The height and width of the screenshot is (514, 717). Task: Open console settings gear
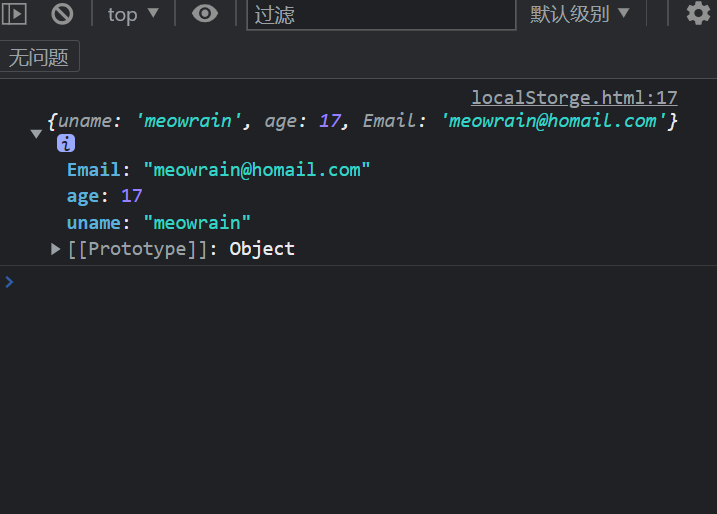[697, 14]
